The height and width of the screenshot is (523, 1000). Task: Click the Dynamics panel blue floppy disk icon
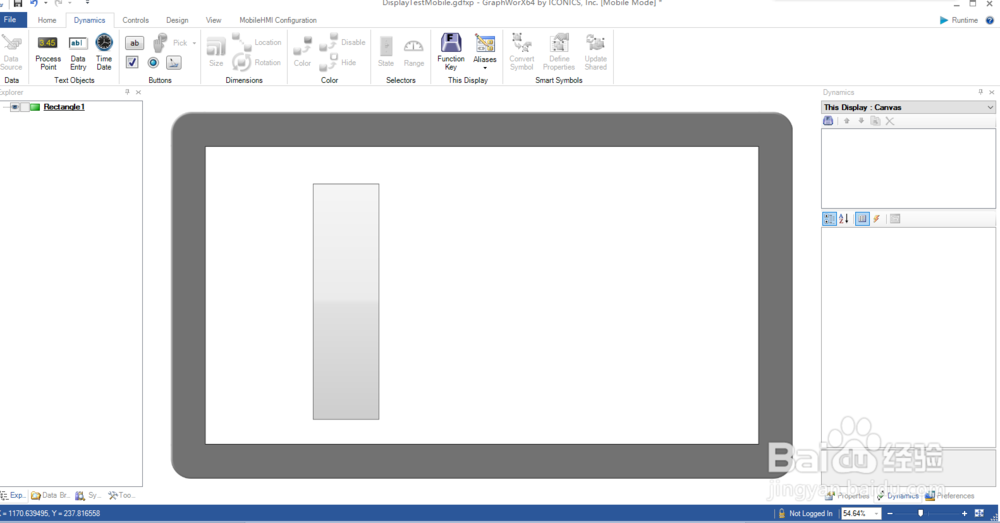pyautogui.click(x=828, y=121)
